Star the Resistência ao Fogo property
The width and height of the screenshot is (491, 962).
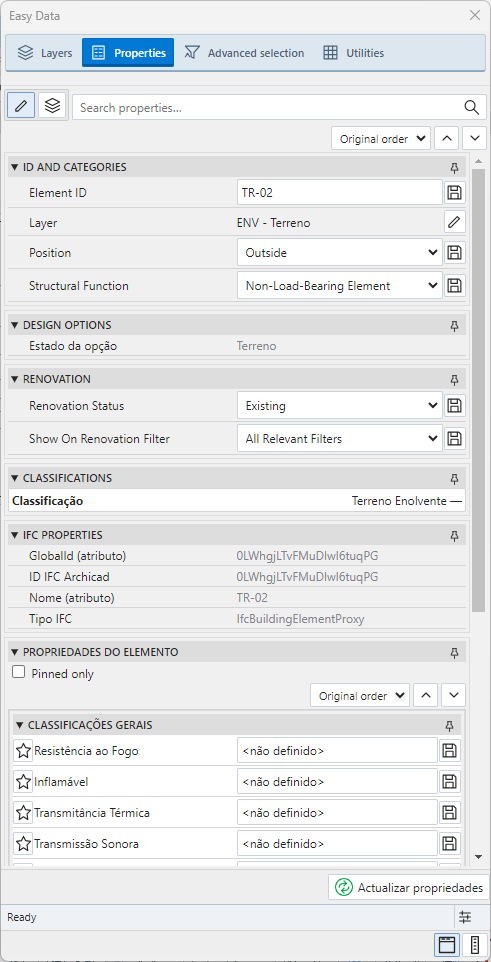(23, 750)
